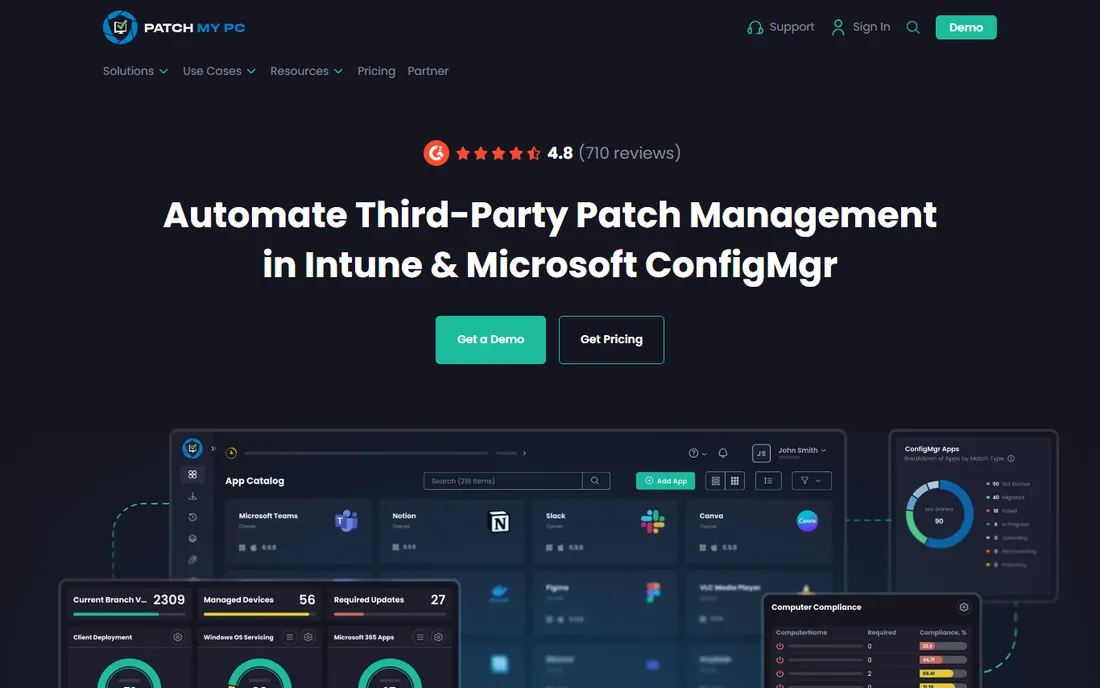Switch App Catalog to grid view
The height and width of the screenshot is (688, 1100).
coord(735,480)
